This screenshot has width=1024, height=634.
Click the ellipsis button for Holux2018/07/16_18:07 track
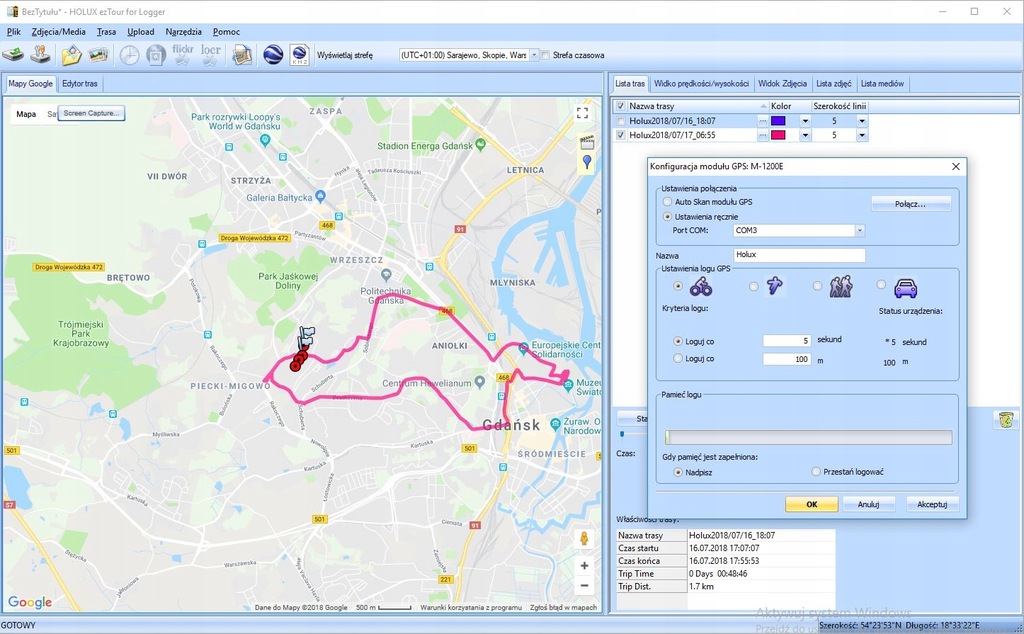(x=762, y=121)
